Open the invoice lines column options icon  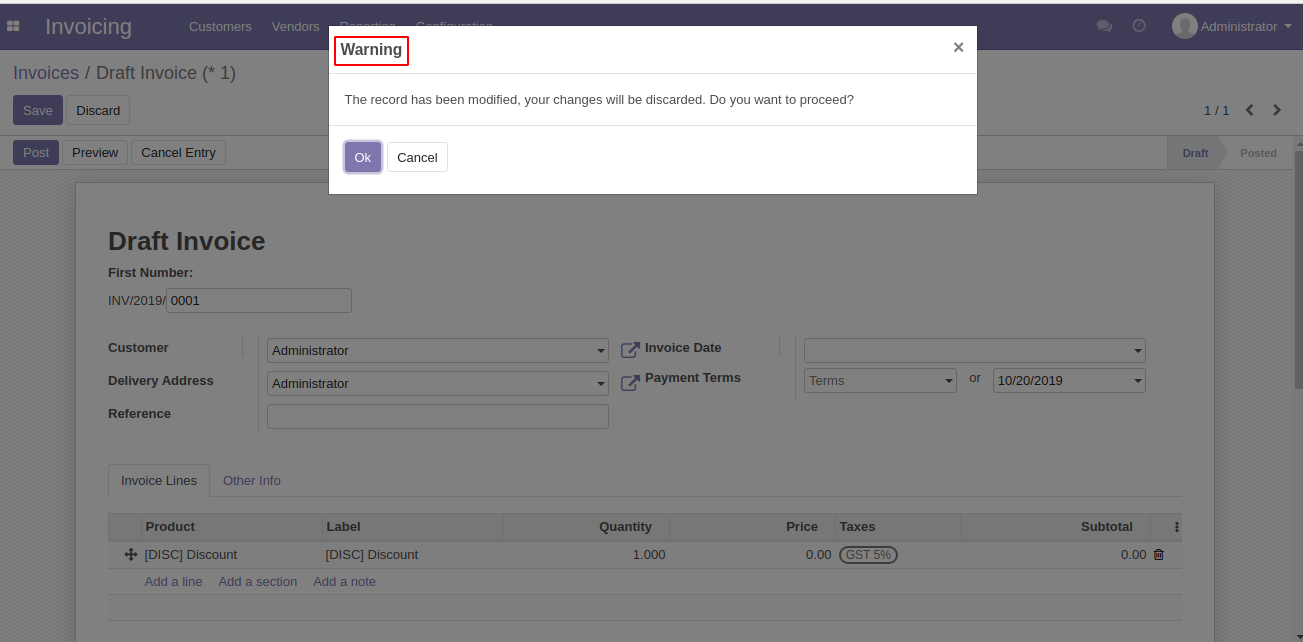(1176, 527)
